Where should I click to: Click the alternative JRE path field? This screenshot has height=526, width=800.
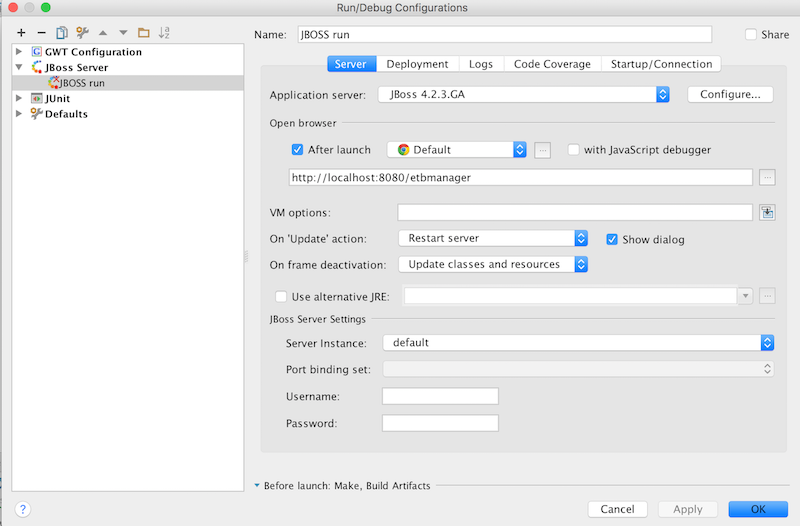(570, 296)
